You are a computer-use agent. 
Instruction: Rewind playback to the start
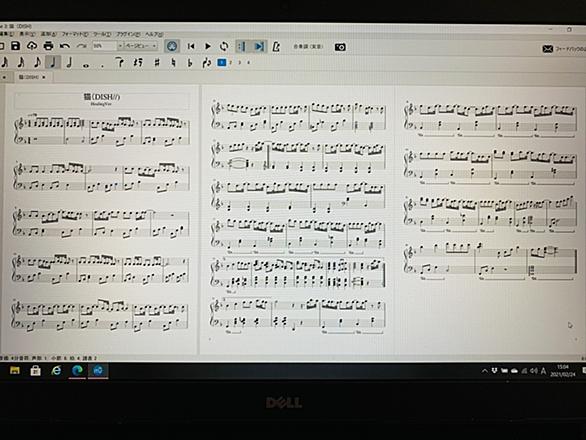191,46
